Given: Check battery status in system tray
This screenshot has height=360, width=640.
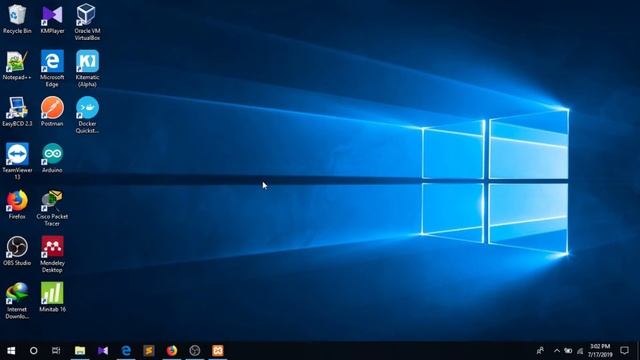Looking at the screenshot, I should pos(568,351).
